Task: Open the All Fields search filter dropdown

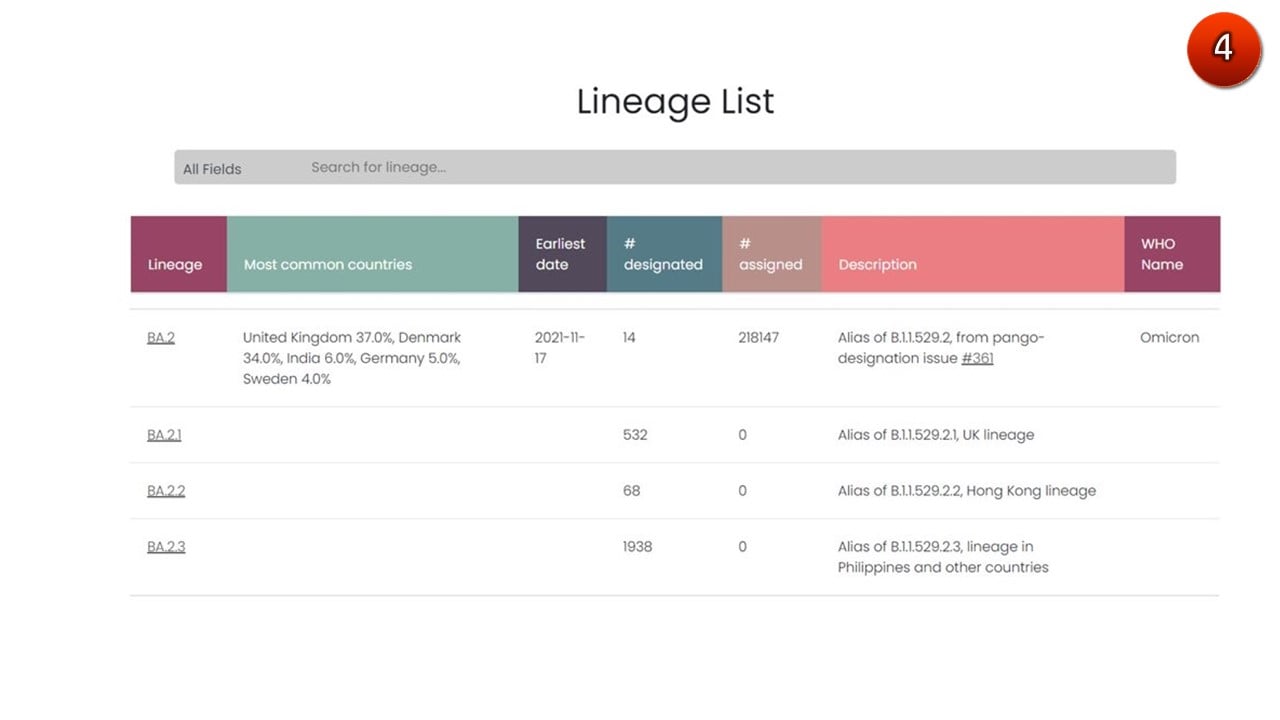Action: tap(213, 169)
